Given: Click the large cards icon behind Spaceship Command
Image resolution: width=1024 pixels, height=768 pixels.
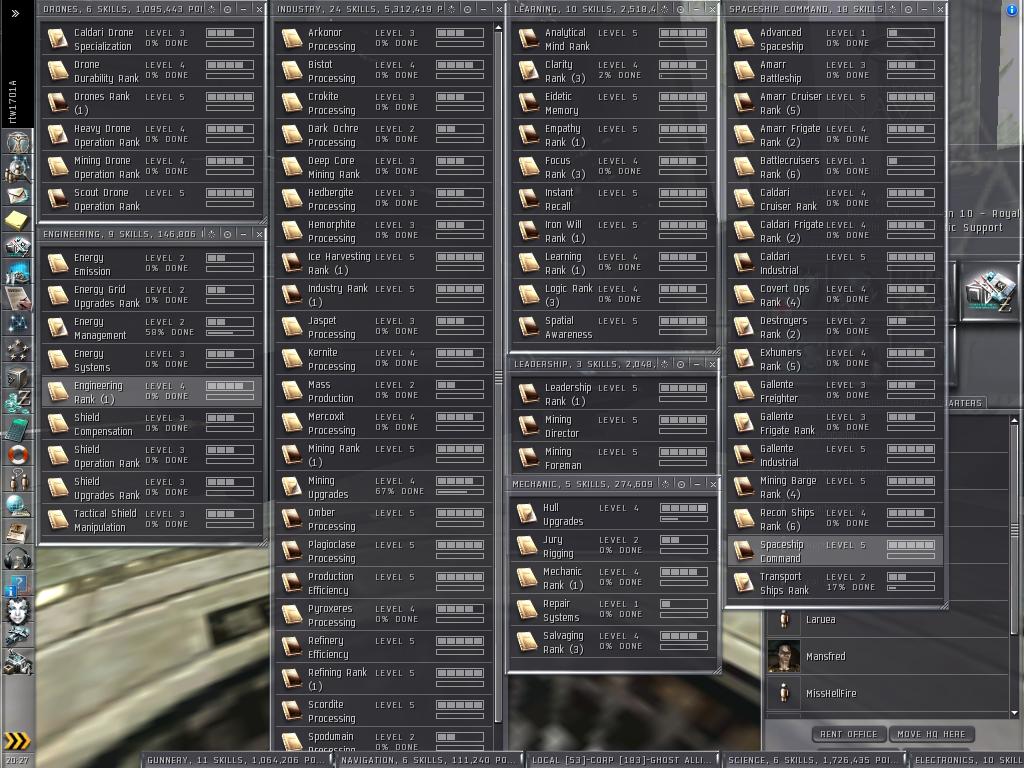Looking at the screenshot, I should pyautogui.click(x=991, y=289).
